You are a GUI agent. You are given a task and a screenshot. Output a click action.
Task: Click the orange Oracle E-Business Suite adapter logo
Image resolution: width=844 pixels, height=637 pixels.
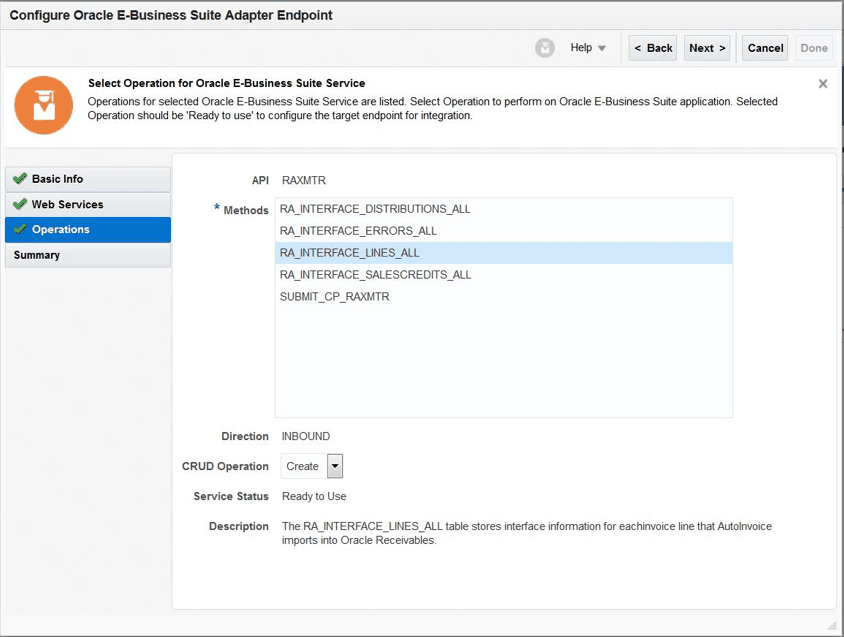[43, 103]
